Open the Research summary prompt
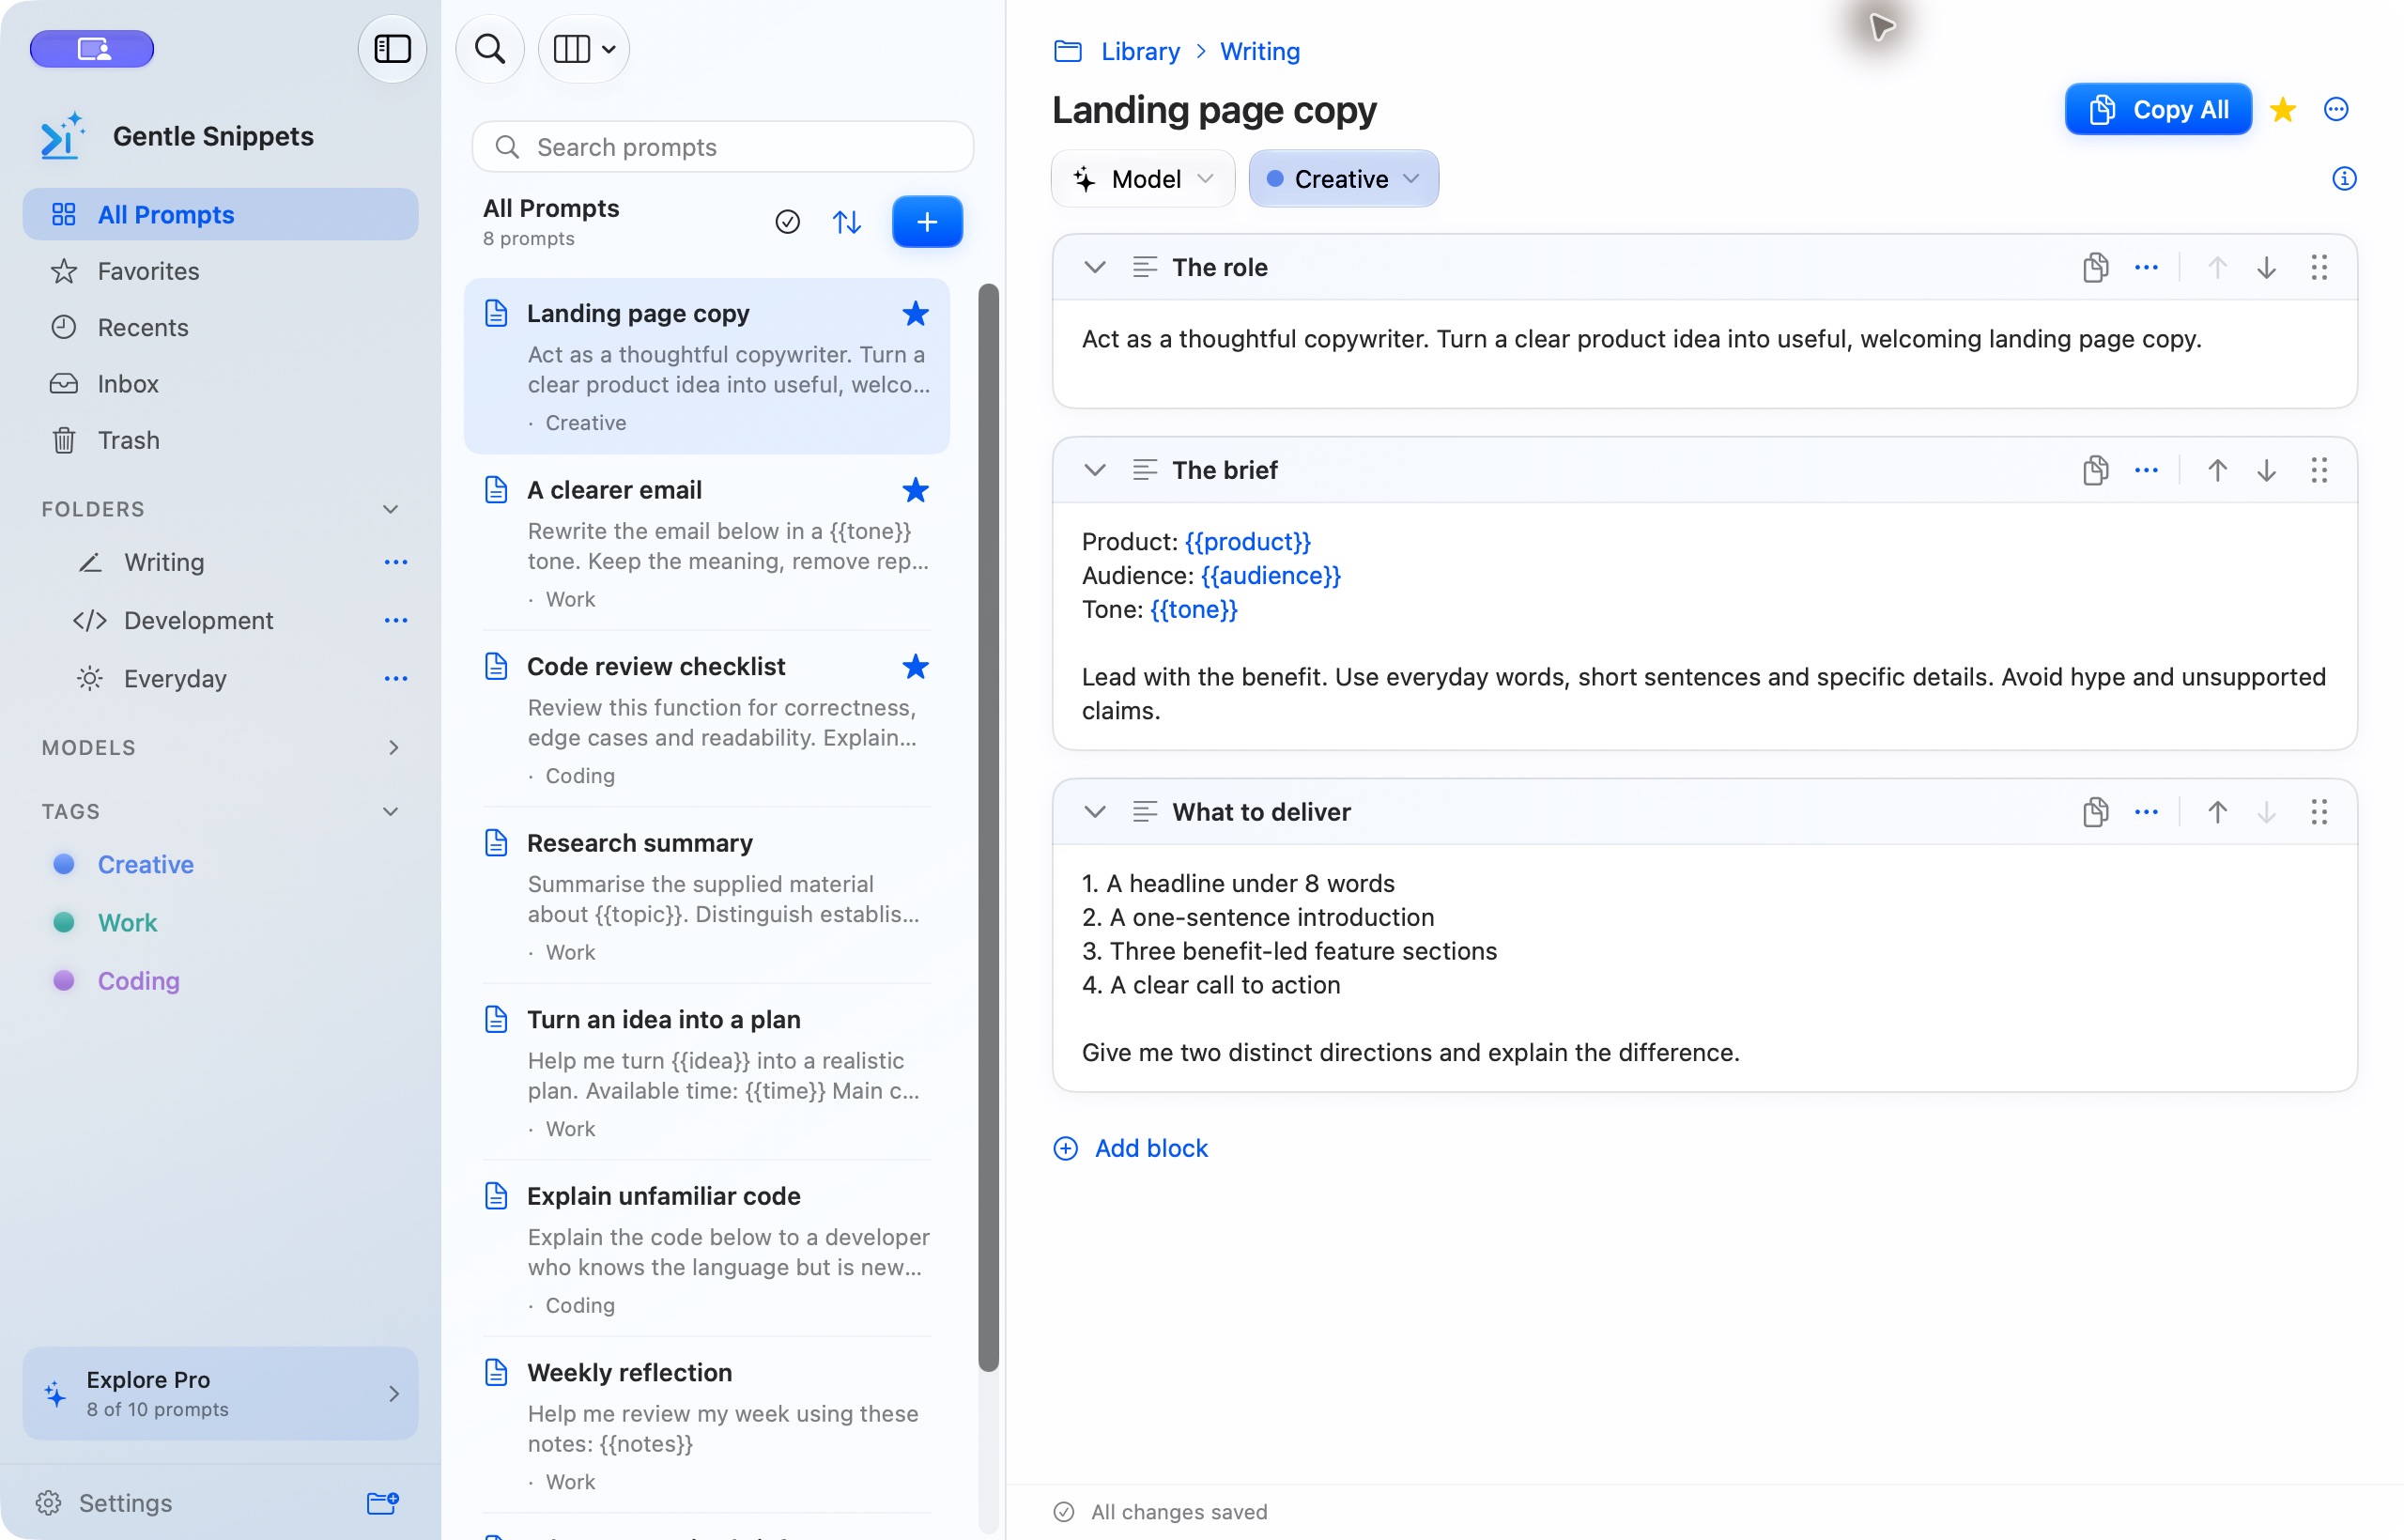The height and width of the screenshot is (1540, 2404). point(707,895)
